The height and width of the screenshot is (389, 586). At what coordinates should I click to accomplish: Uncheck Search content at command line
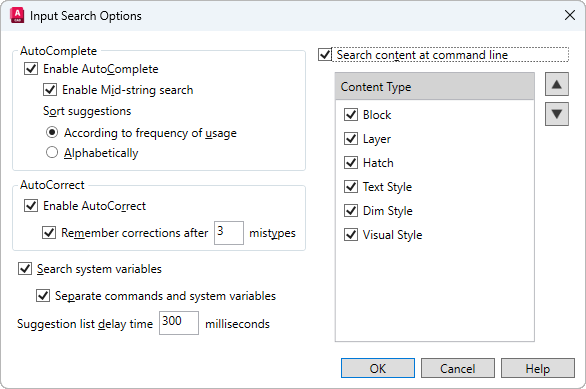click(325, 55)
